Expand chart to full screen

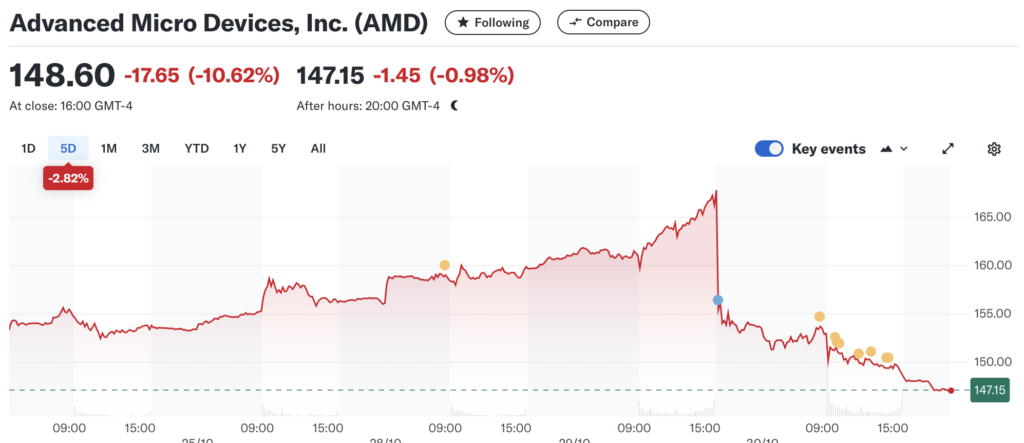(948, 149)
